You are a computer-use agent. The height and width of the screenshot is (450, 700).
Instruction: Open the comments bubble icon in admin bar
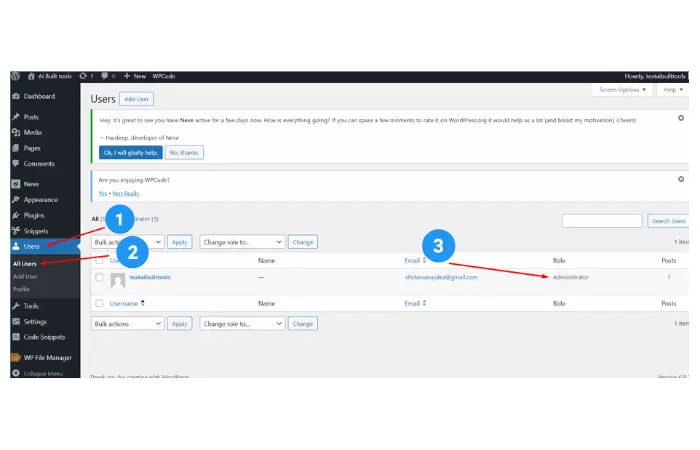[104, 76]
